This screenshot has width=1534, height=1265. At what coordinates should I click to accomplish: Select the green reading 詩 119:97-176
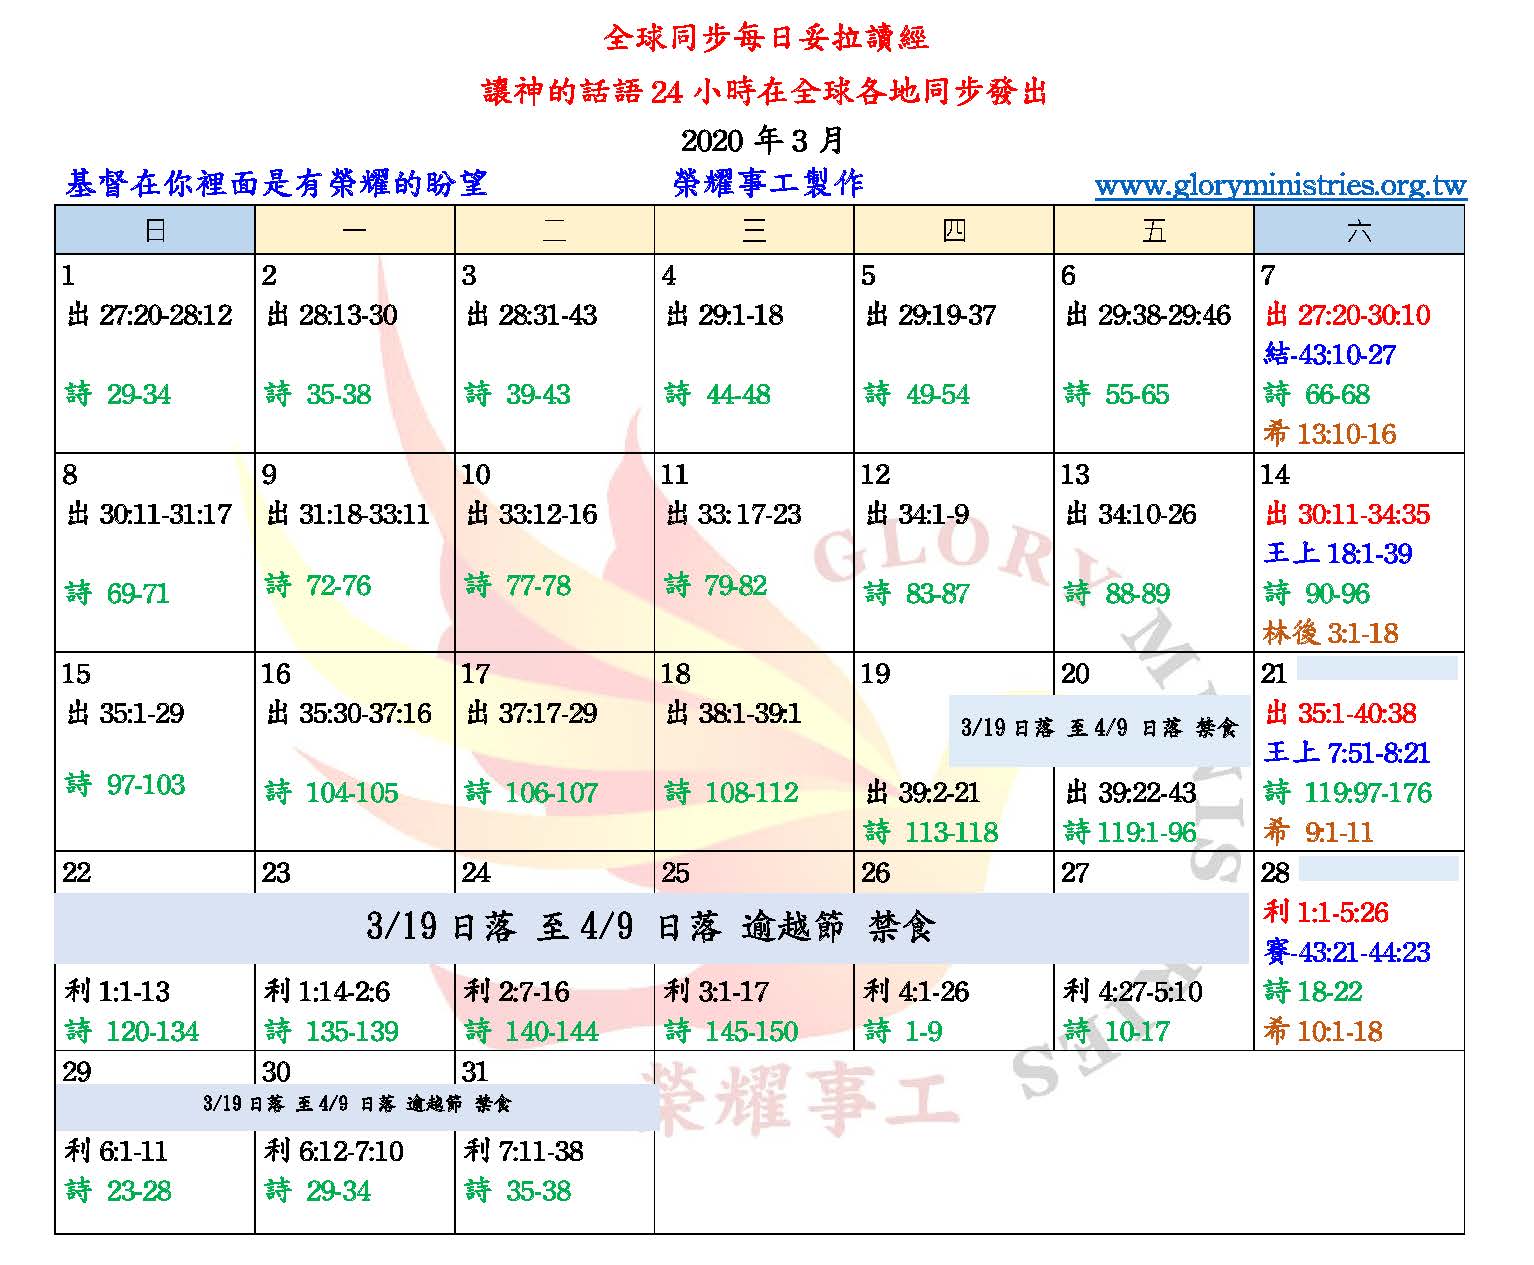click(1347, 792)
